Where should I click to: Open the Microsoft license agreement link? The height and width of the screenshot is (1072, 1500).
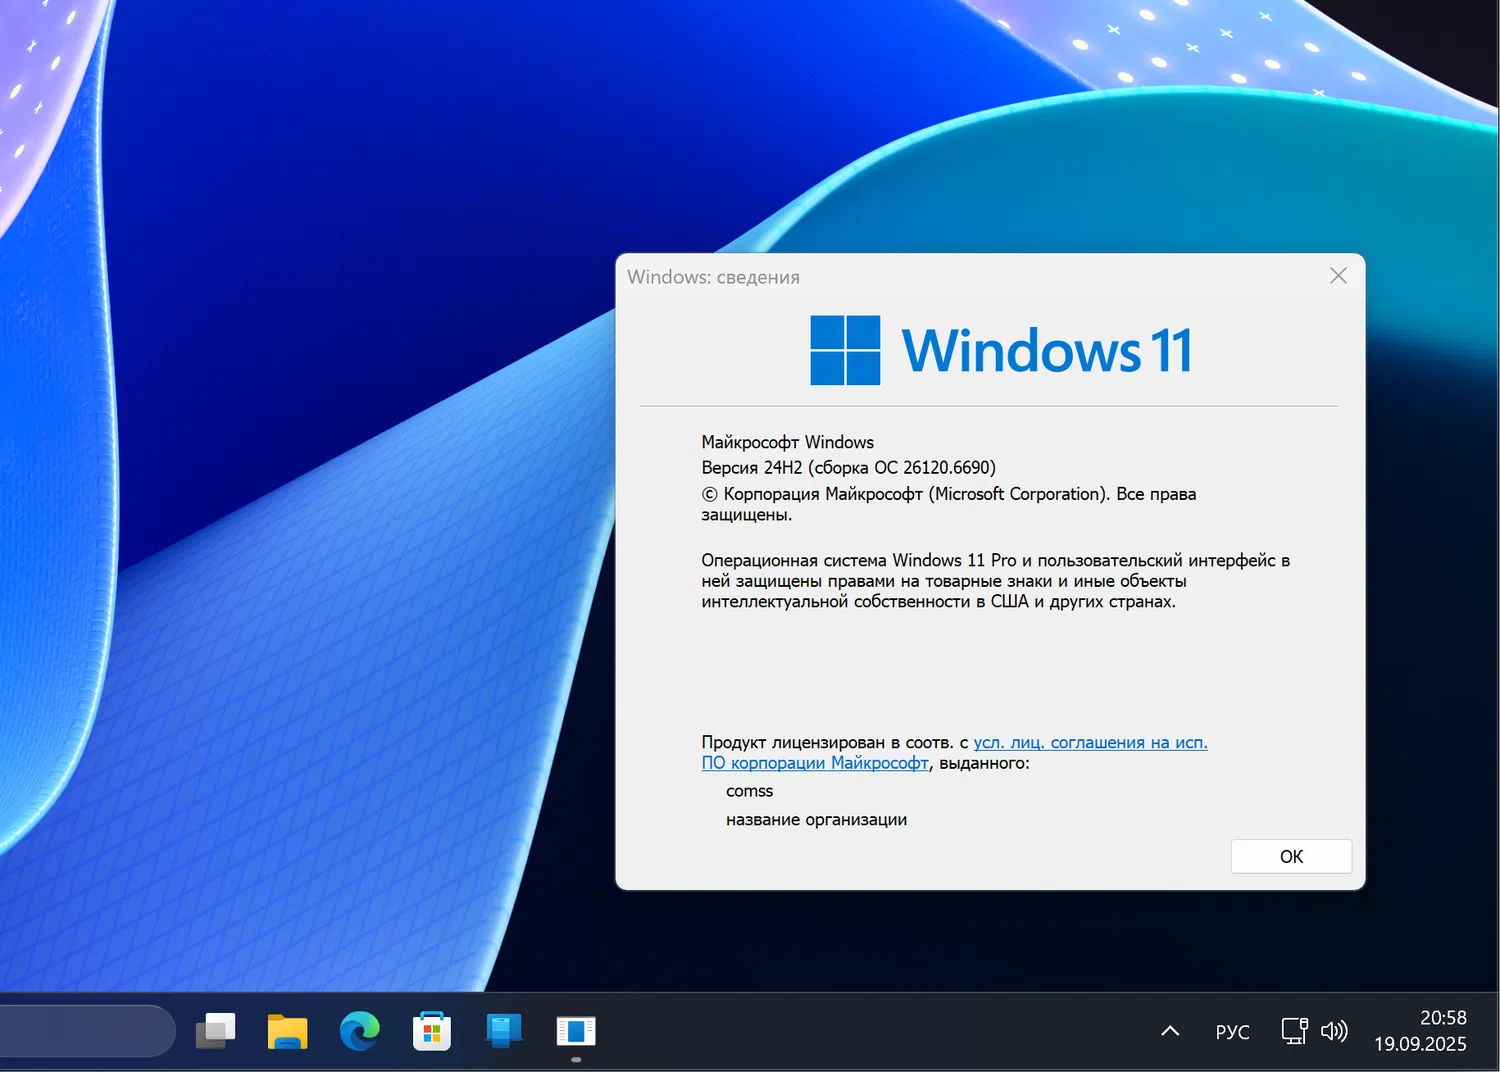1089,742
